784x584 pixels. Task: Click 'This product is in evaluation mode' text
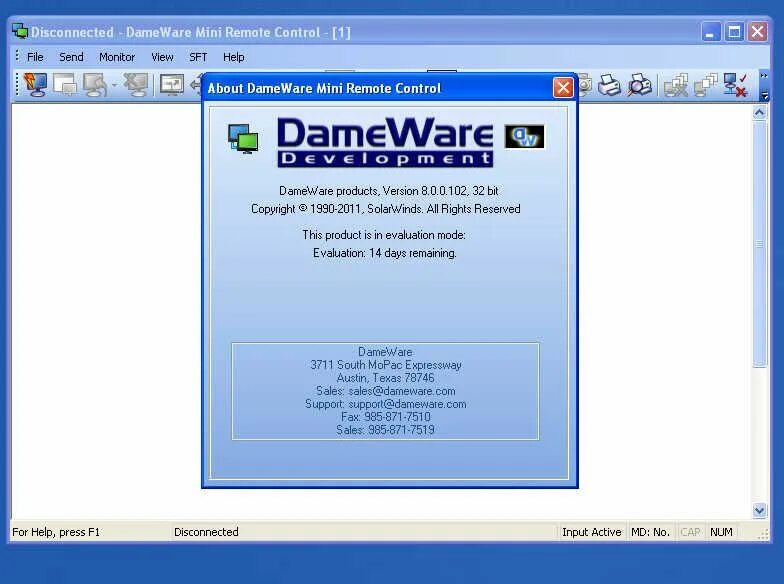(384, 234)
